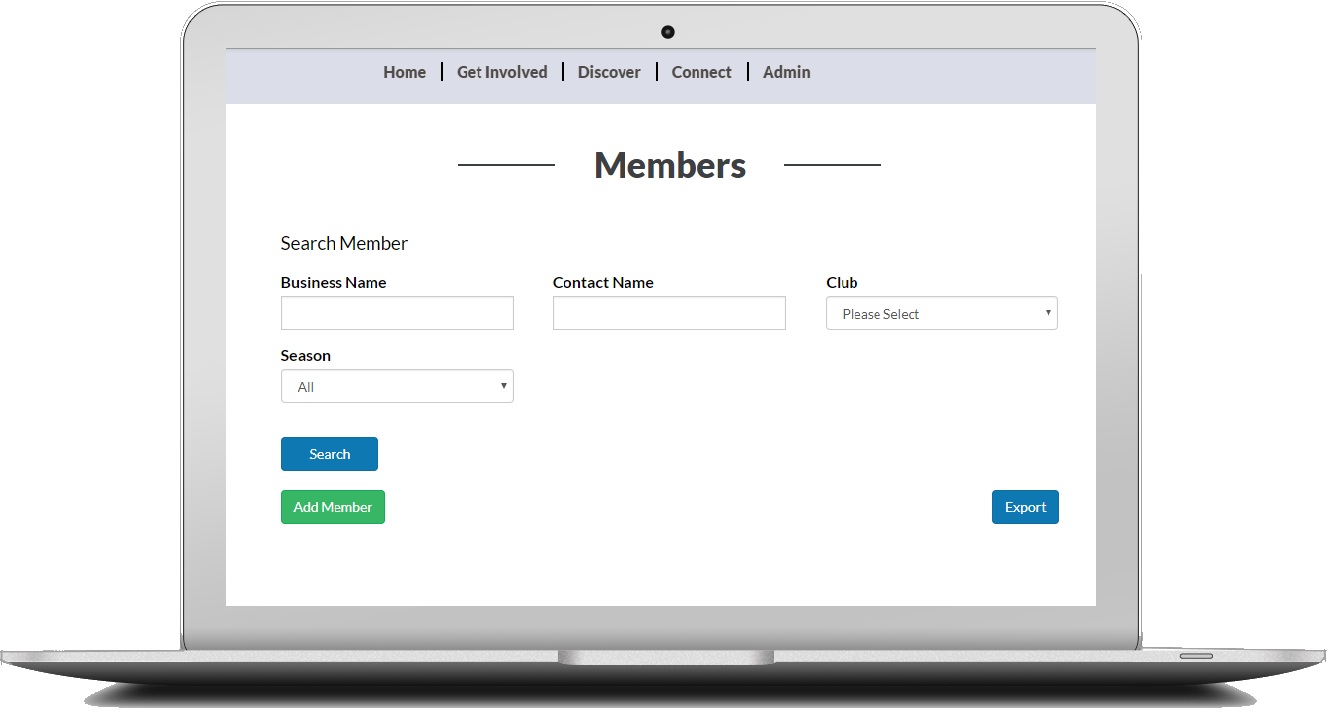Viewport: 1327px width, 716px height.
Task: Focus the Business Name input field
Action: click(x=397, y=313)
